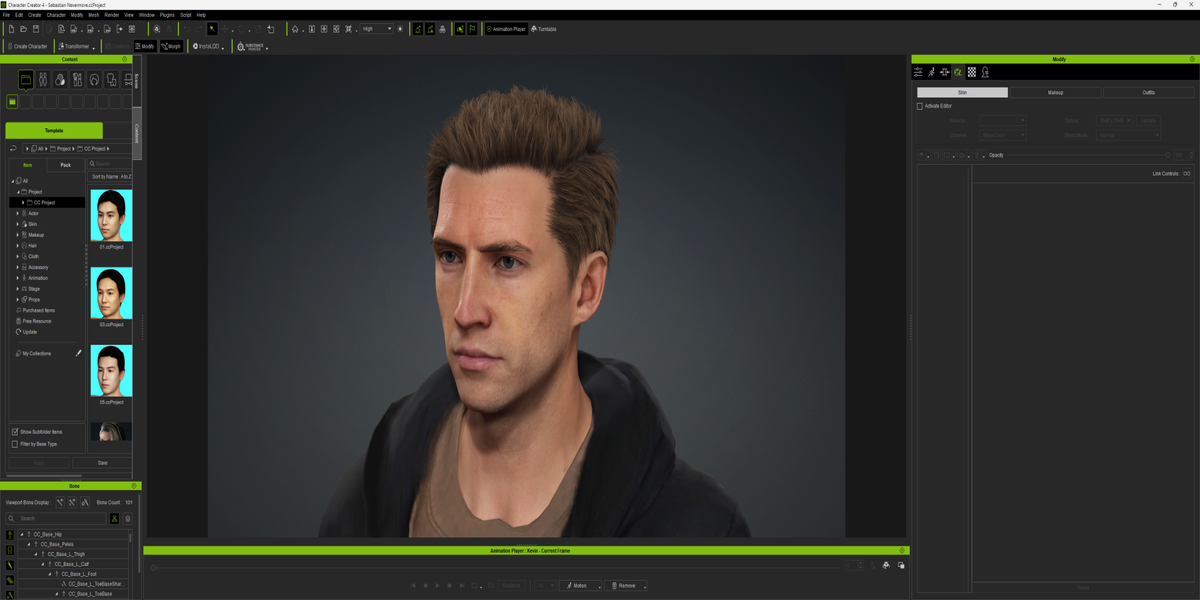Open the Plugins menu
The image size is (1200, 600).
167,15
